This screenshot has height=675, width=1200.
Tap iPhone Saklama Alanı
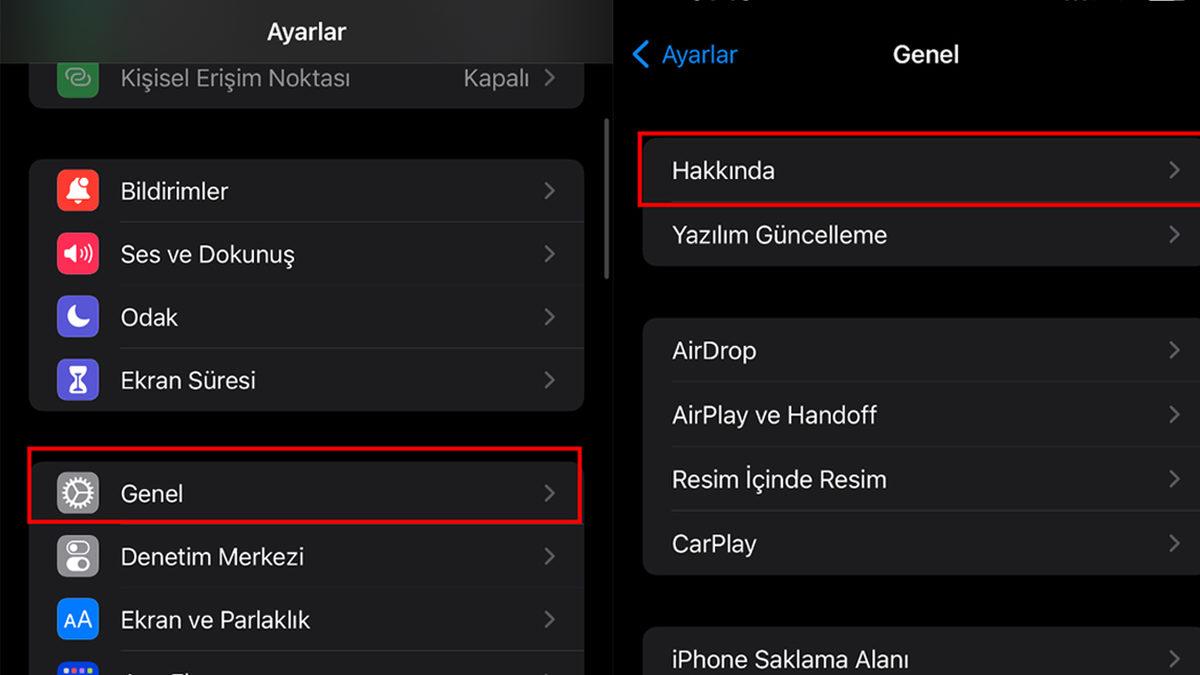(789, 658)
